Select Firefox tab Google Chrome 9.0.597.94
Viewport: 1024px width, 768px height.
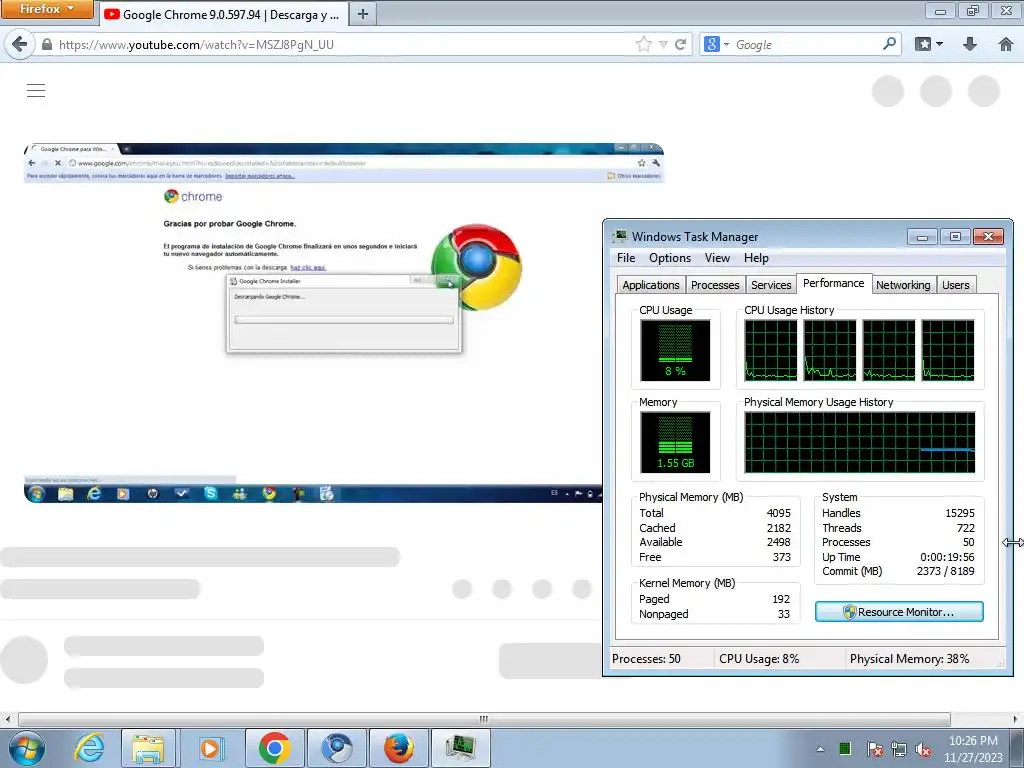click(223, 14)
